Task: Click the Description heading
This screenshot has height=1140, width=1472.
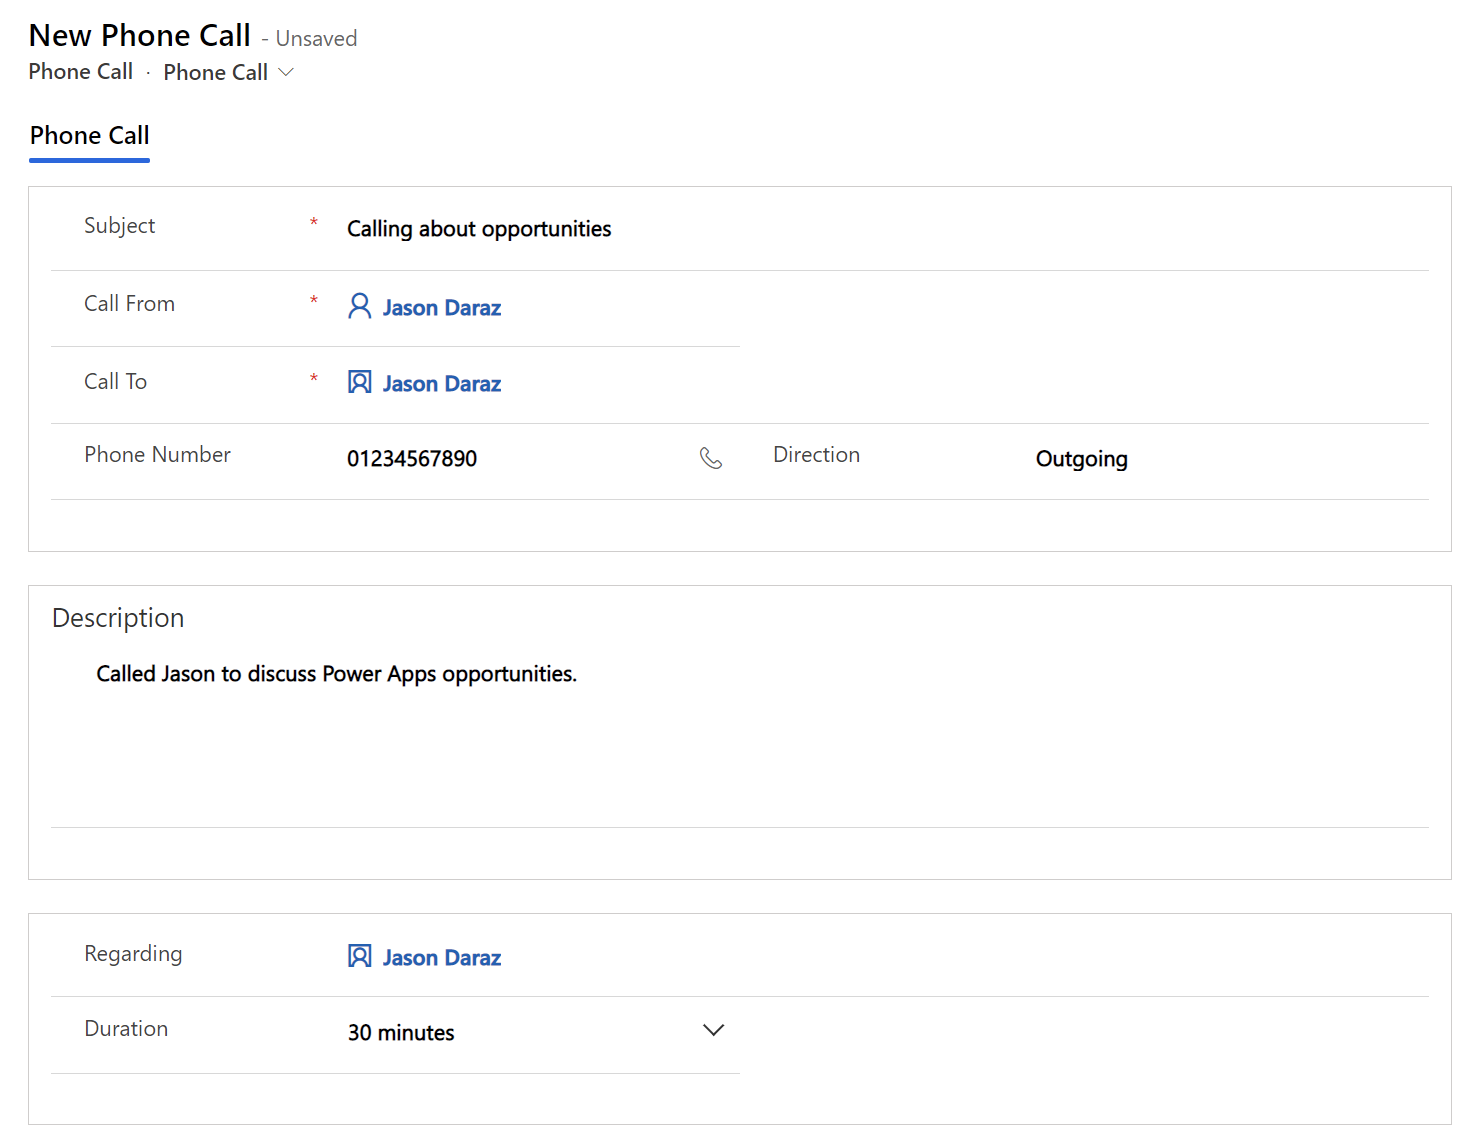Action: [x=118, y=618]
